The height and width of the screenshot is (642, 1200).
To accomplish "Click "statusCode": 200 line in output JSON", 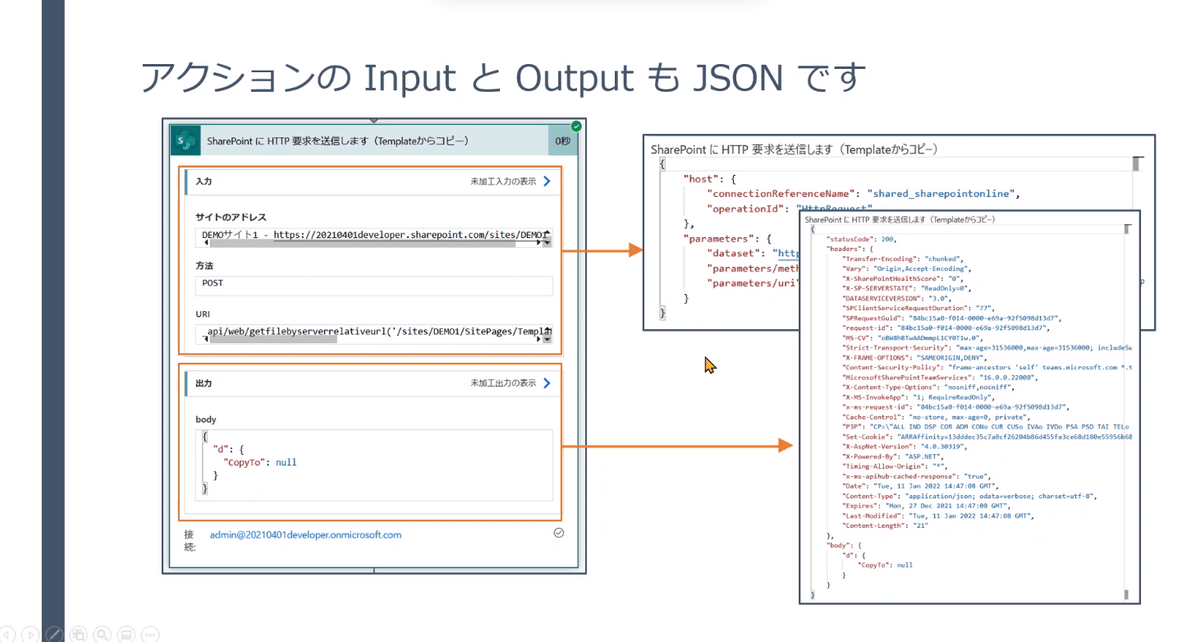I will (x=860, y=241).
